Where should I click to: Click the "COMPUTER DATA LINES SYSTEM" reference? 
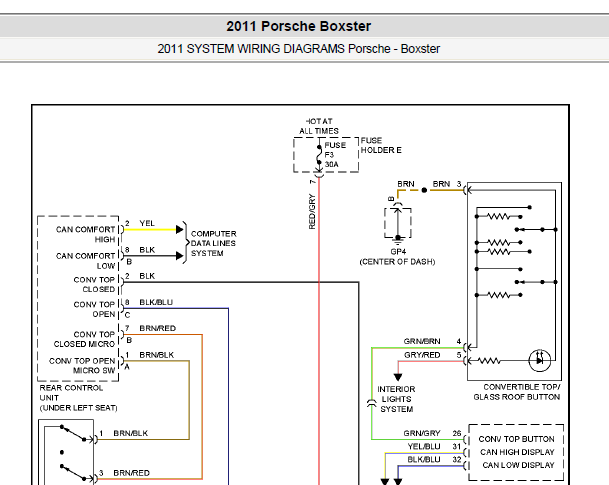tap(213, 243)
